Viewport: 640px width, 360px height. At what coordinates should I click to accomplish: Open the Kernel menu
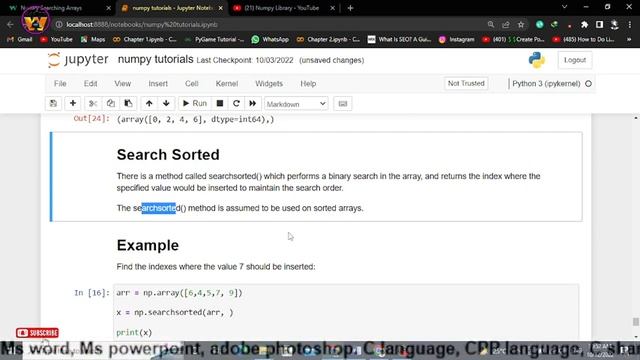tap(227, 84)
